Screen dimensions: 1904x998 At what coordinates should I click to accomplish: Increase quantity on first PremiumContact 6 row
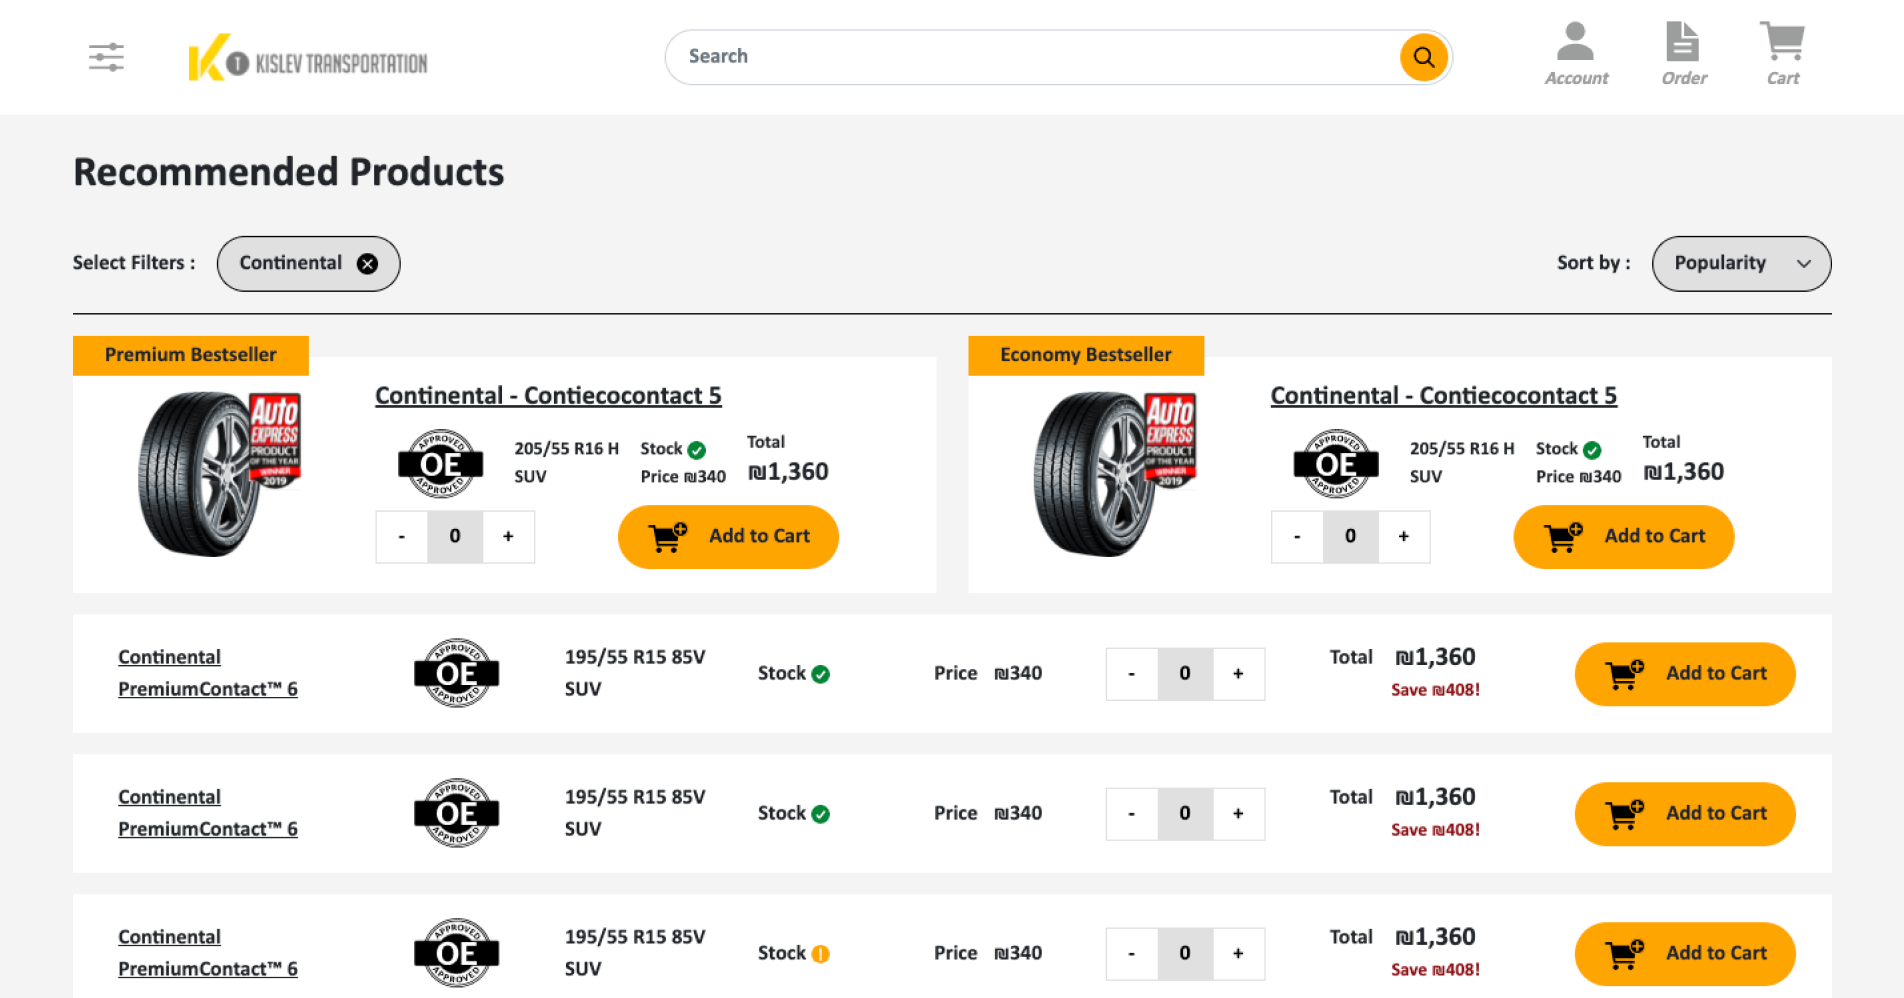[1238, 674]
